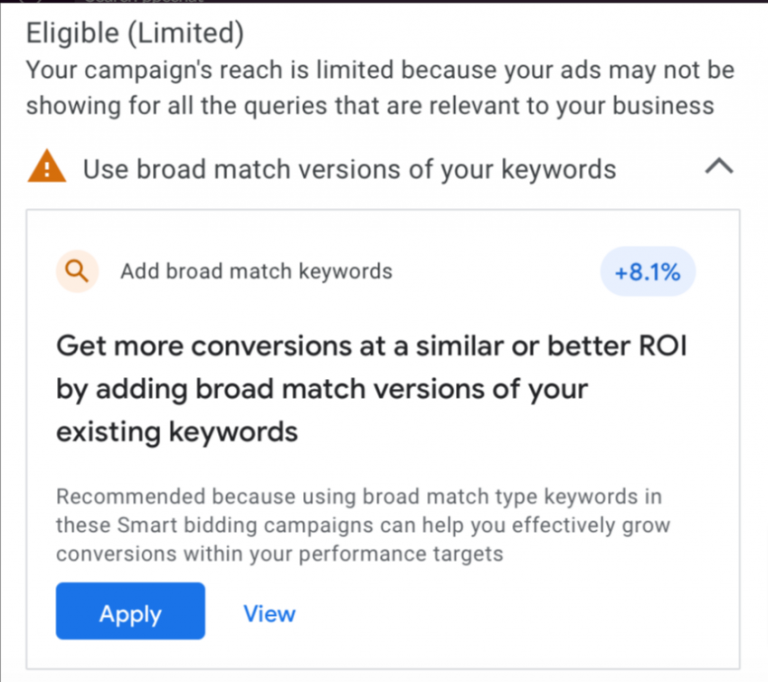Image resolution: width=768 pixels, height=682 pixels.
Task: Click the "Add broad match keywords" label
Action: coord(256,271)
